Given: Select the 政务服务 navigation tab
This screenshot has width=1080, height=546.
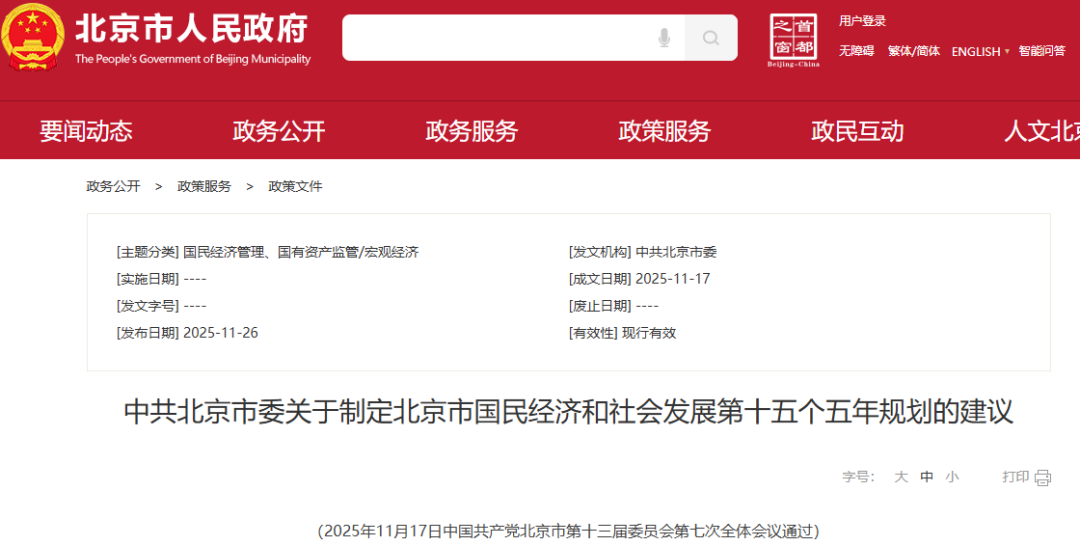Looking at the screenshot, I should pos(472,131).
